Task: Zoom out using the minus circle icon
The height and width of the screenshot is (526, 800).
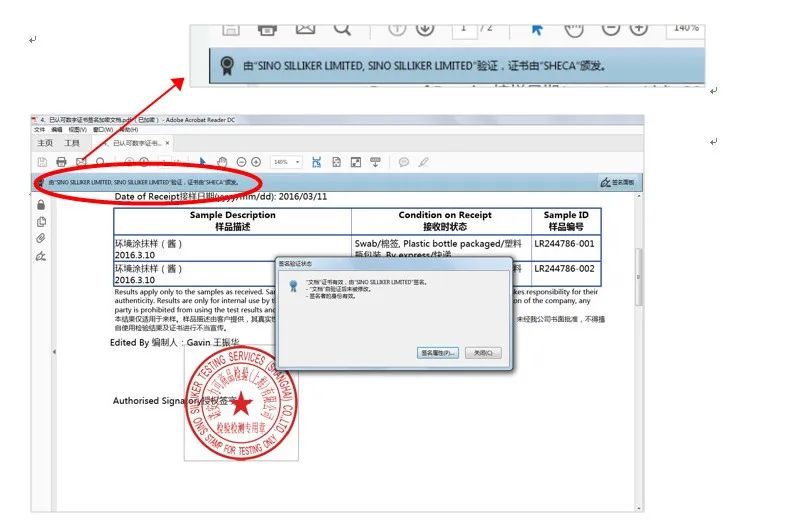Action: pos(241,162)
